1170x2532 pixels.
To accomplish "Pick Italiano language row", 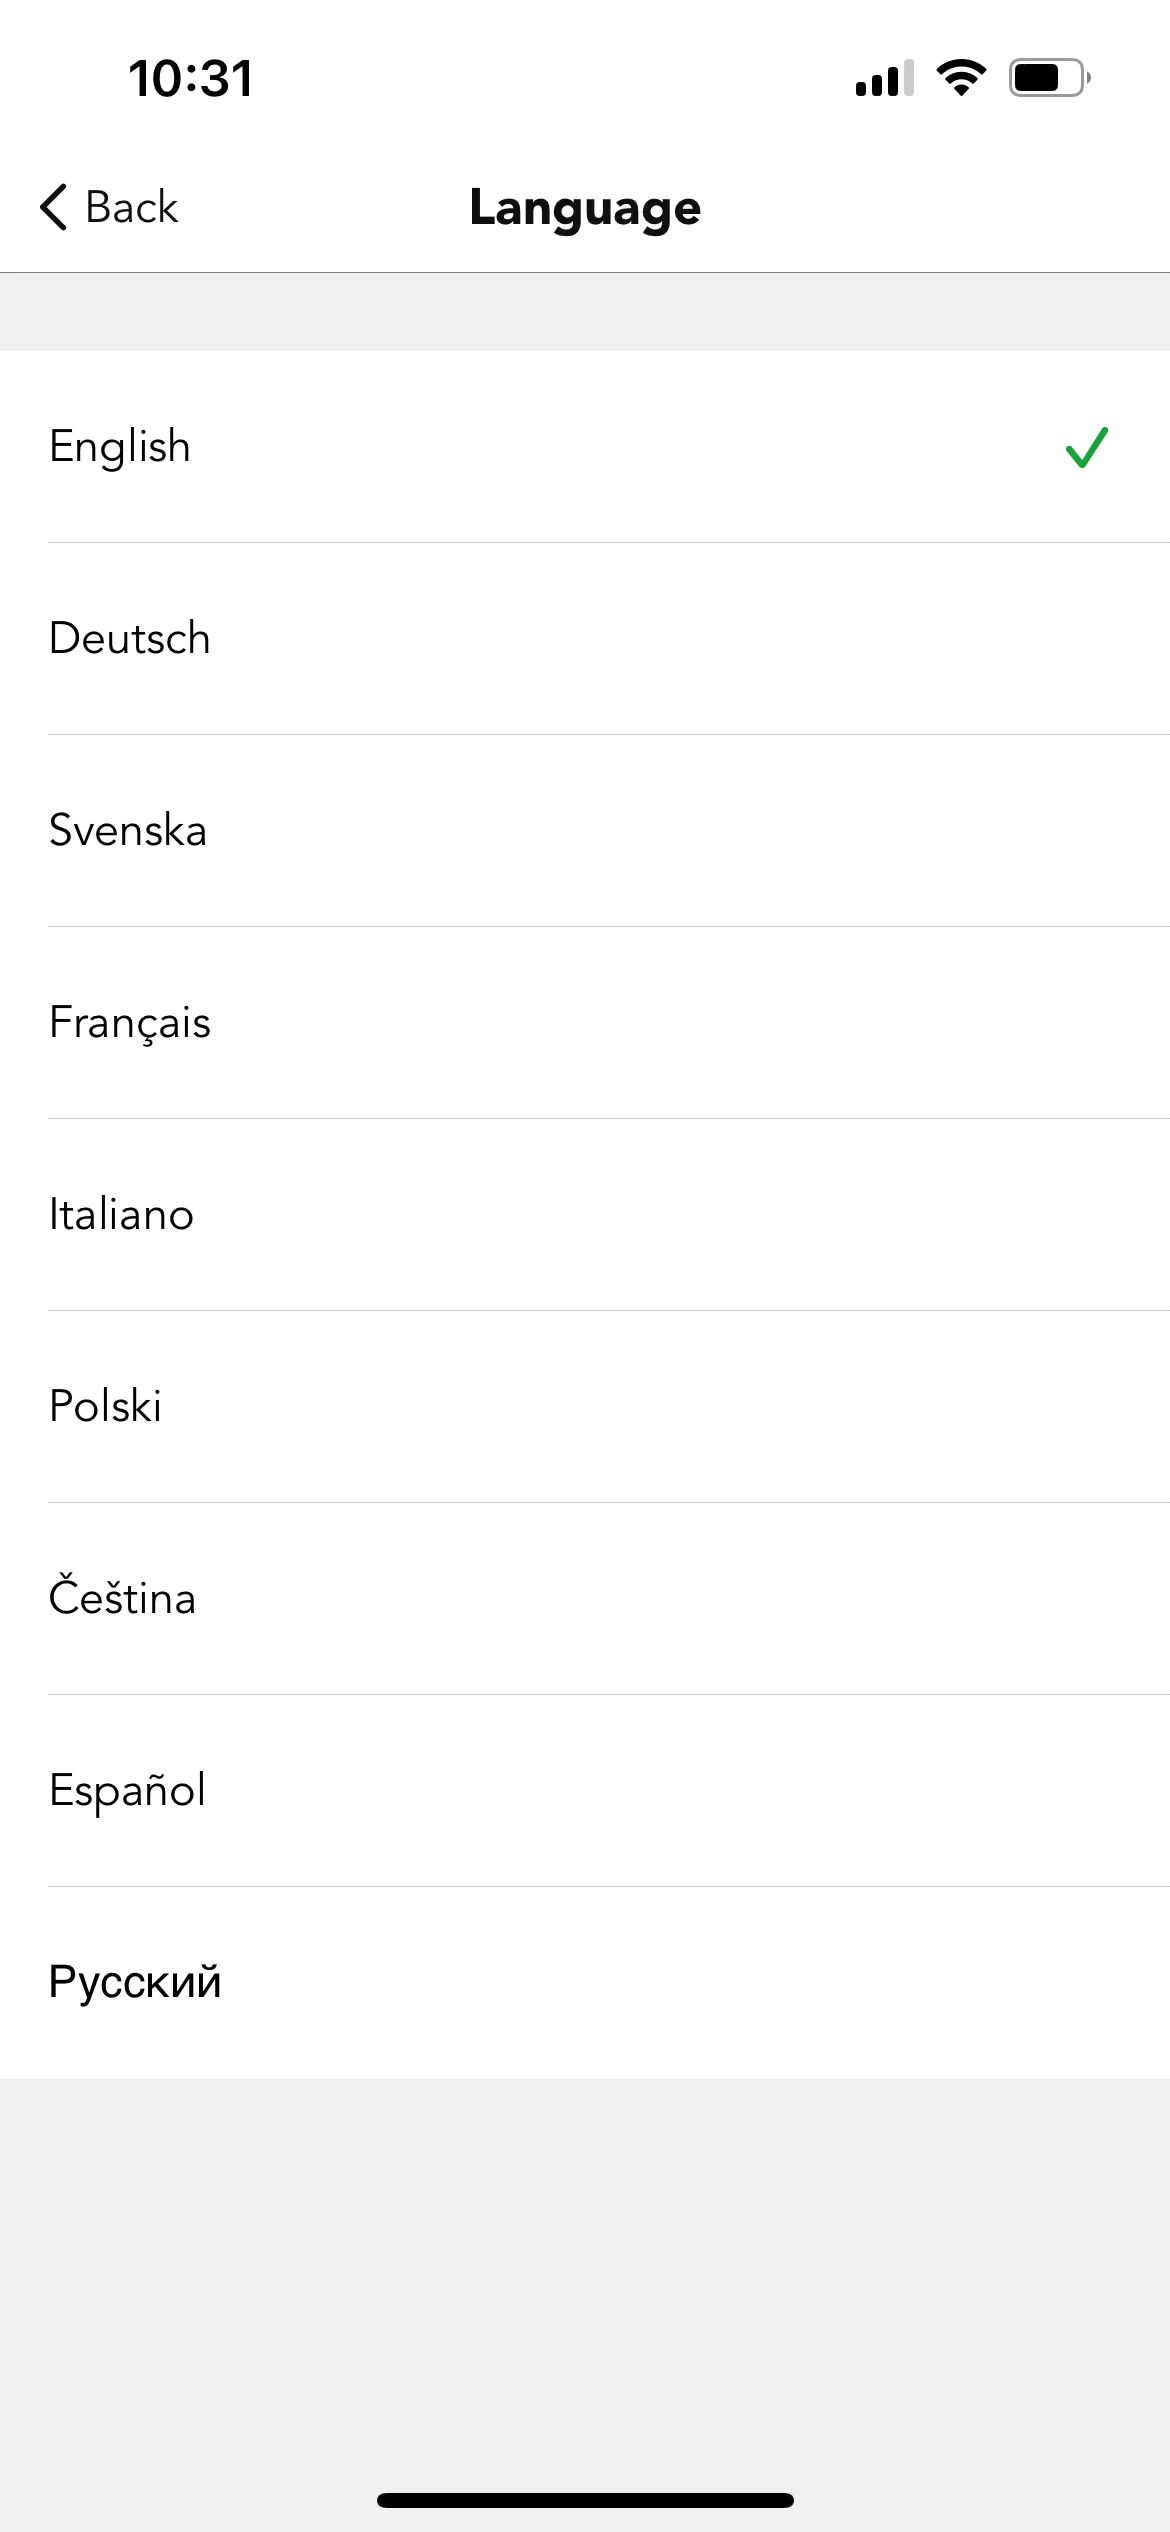I will point(585,1215).
